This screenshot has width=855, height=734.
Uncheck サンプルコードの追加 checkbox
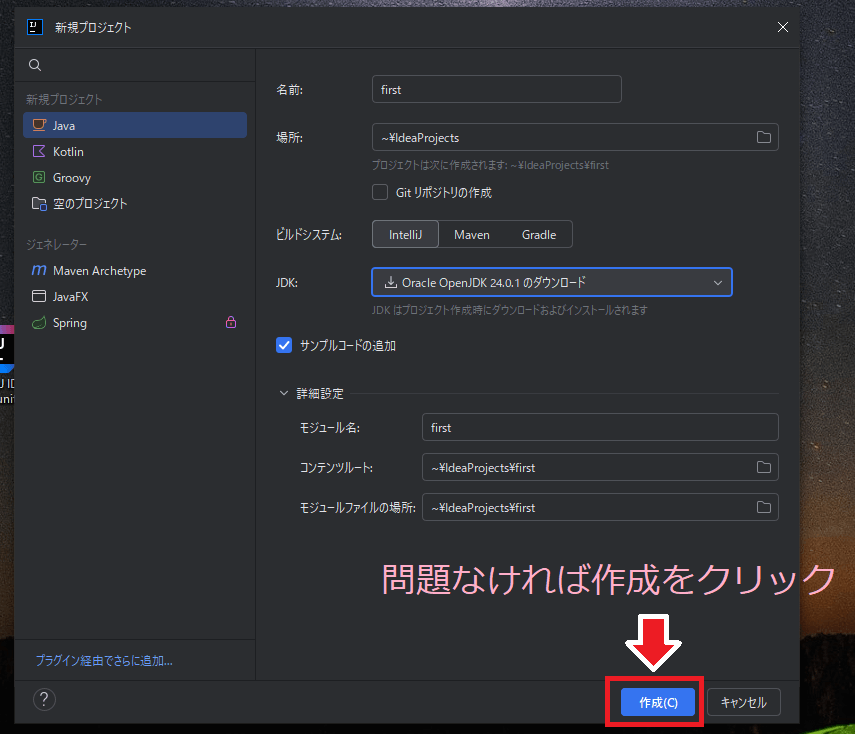(284, 345)
